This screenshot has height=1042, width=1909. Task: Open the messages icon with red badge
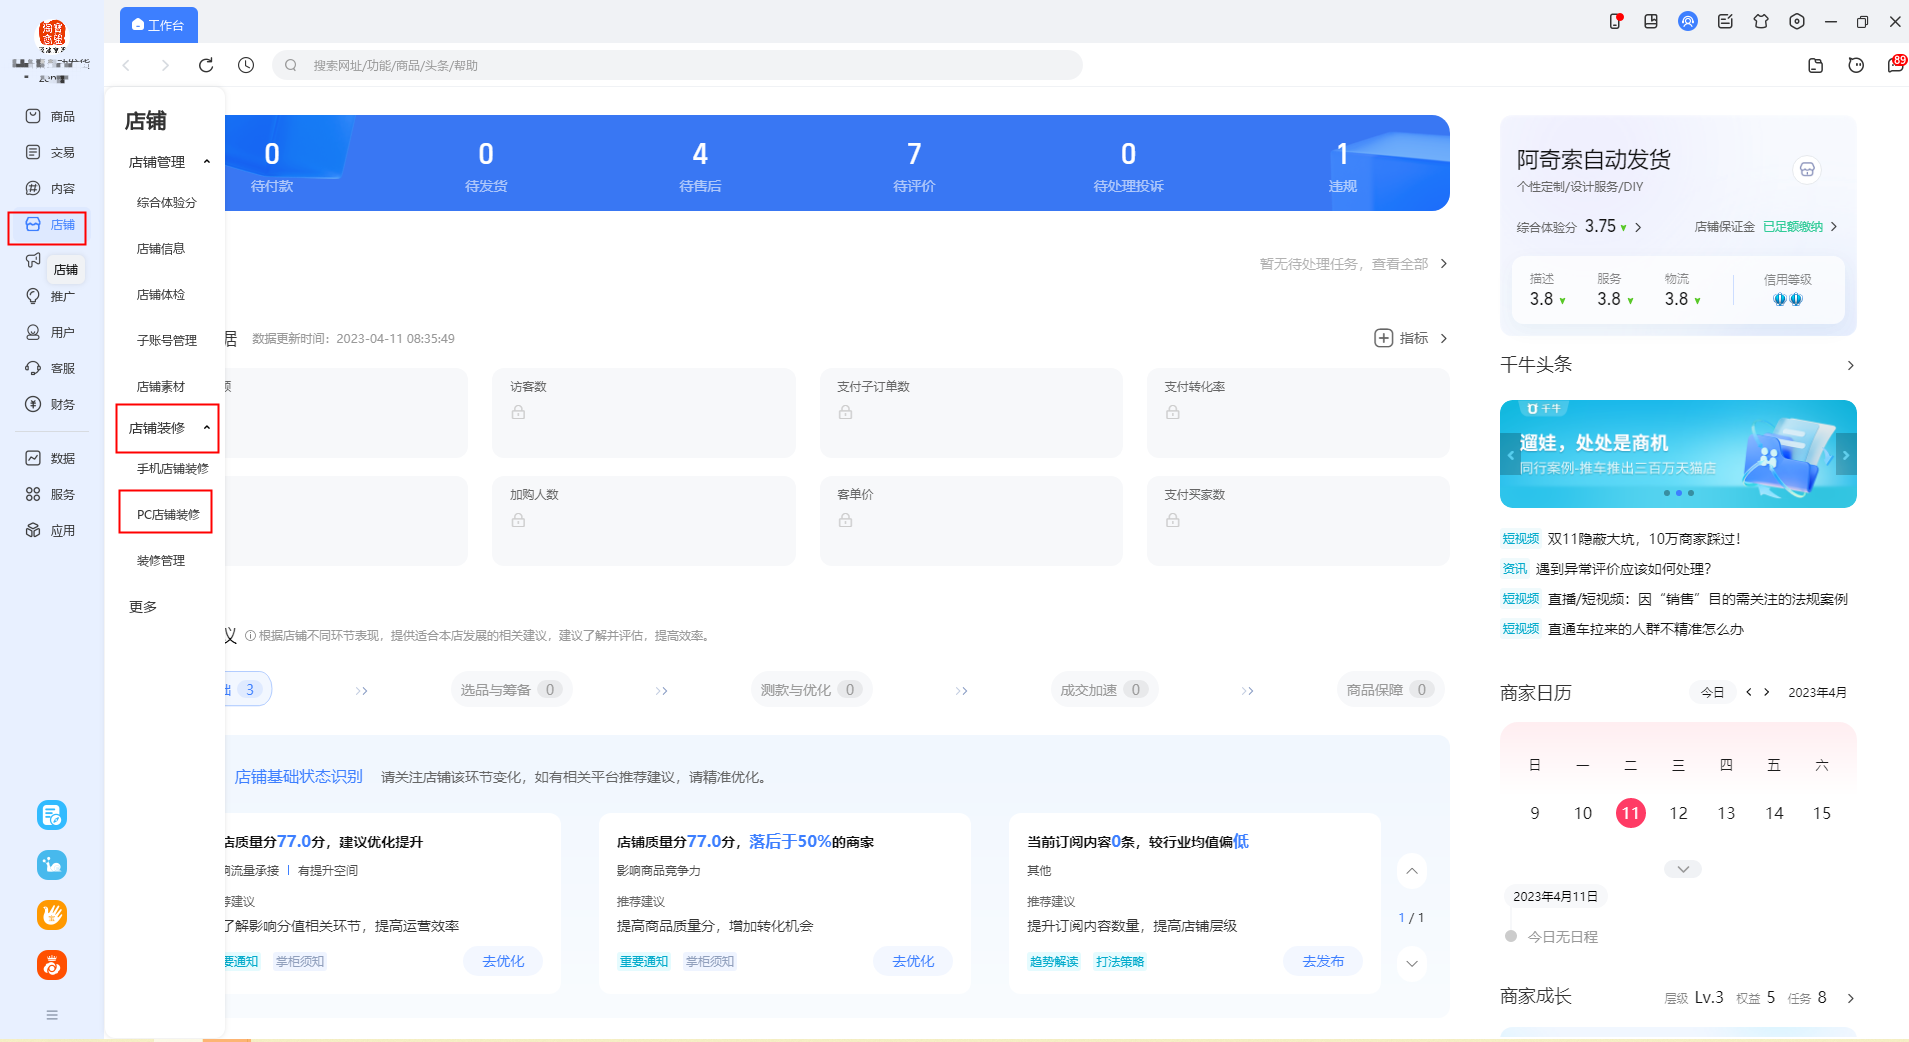click(x=1895, y=65)
